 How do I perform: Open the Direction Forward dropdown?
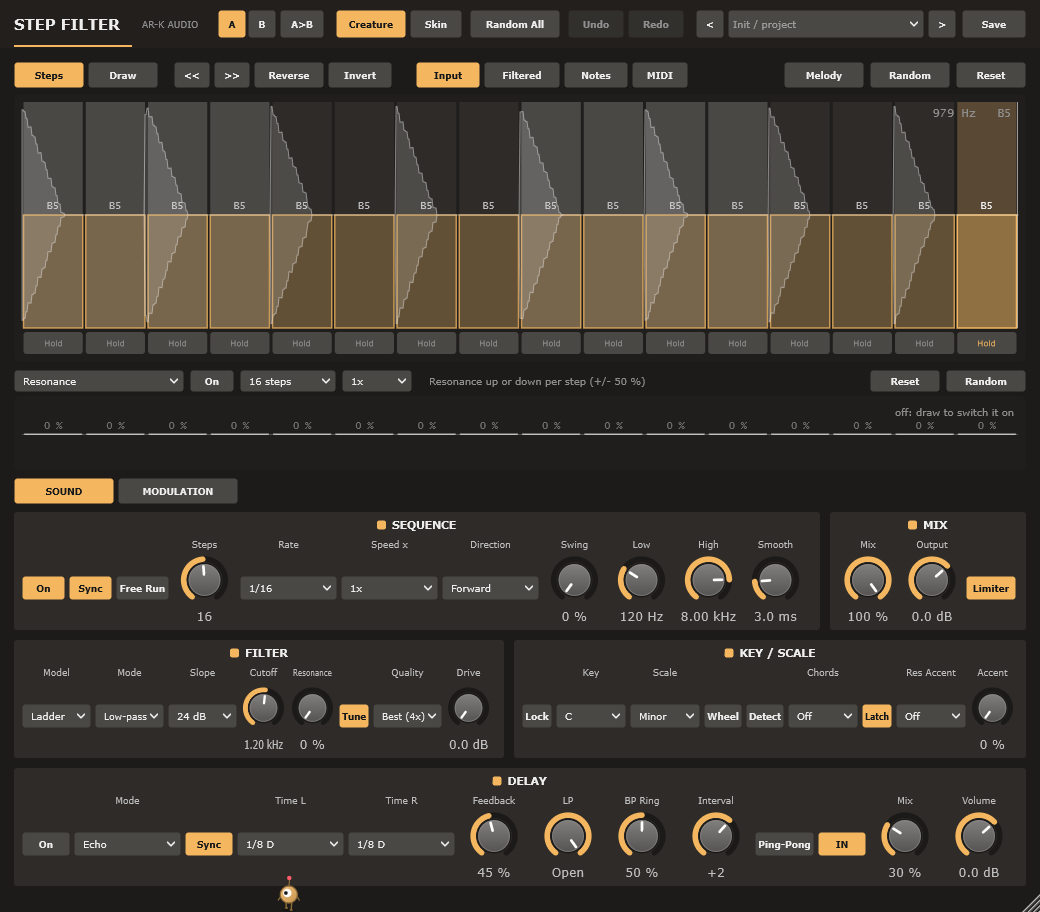[x=490, y=588]
